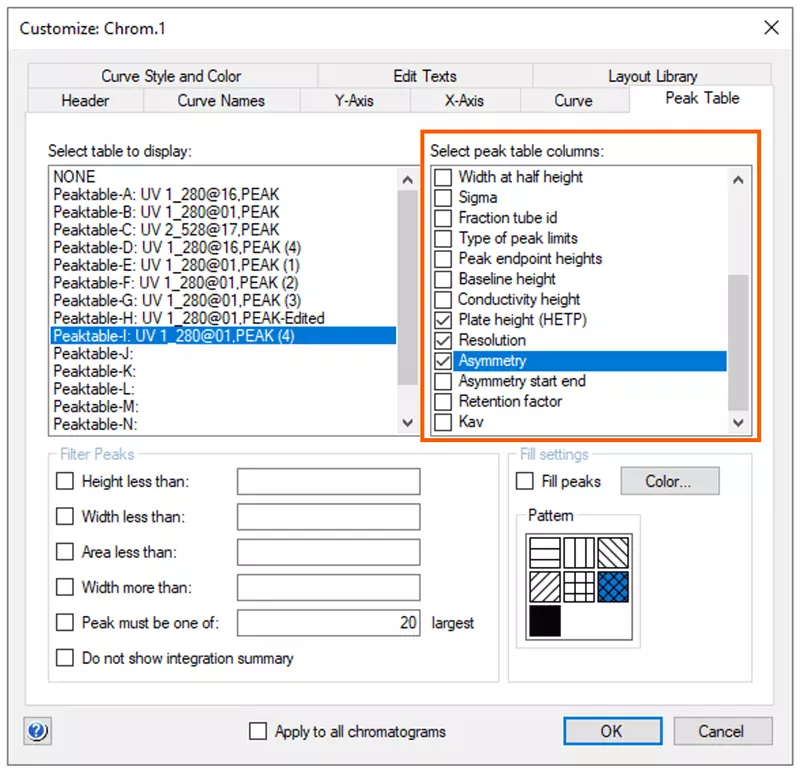This screenshot has height=775, width=800.
Task: Select the horizontal lines fill pattern
Action: [x=547, y=551]
